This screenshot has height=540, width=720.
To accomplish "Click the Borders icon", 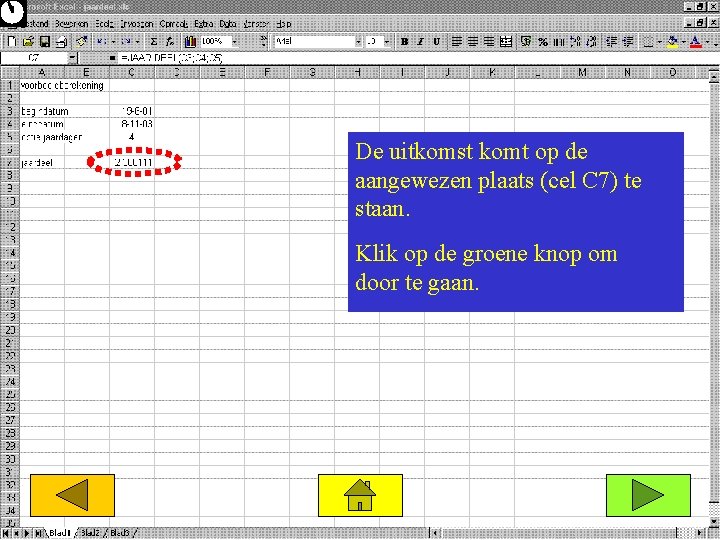I will coord(648,42).
